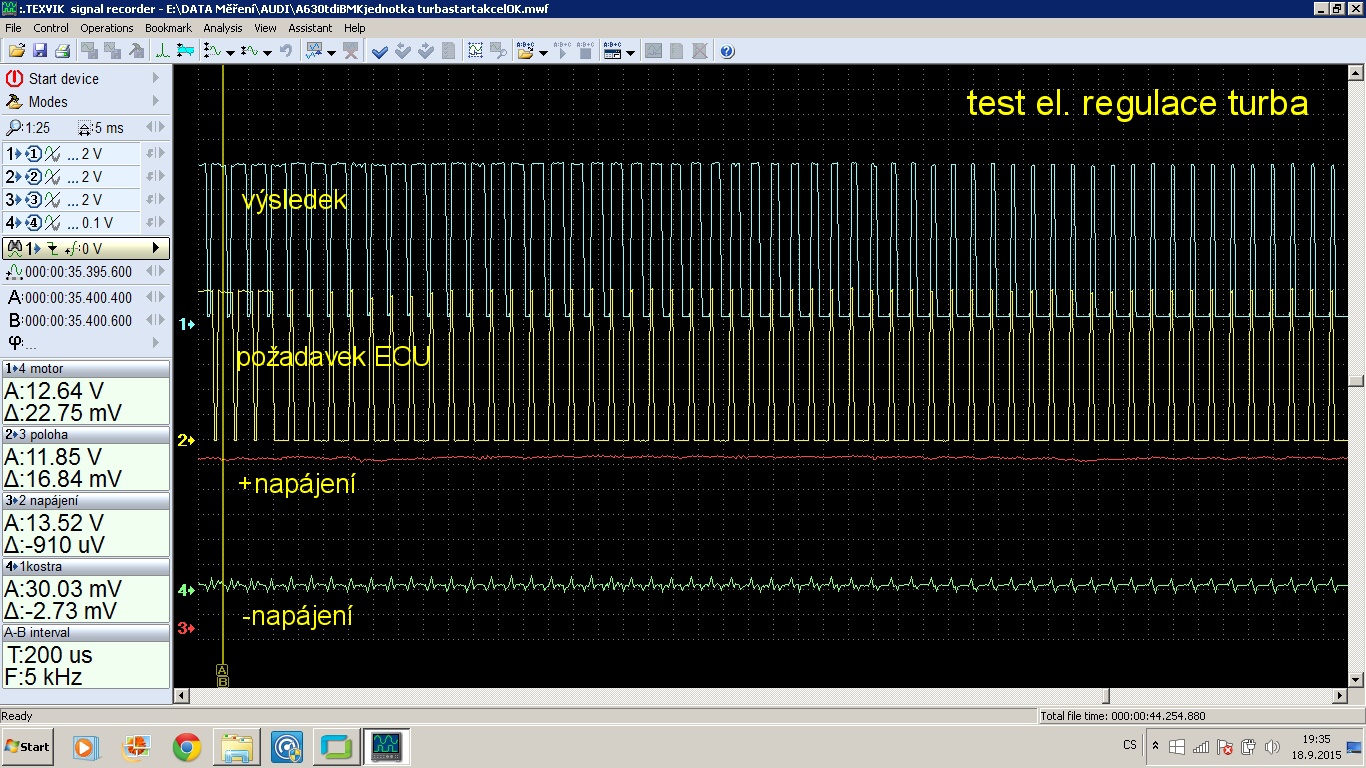Click channel 1 numbered circle icon
1366x768 pixels.
33,154
